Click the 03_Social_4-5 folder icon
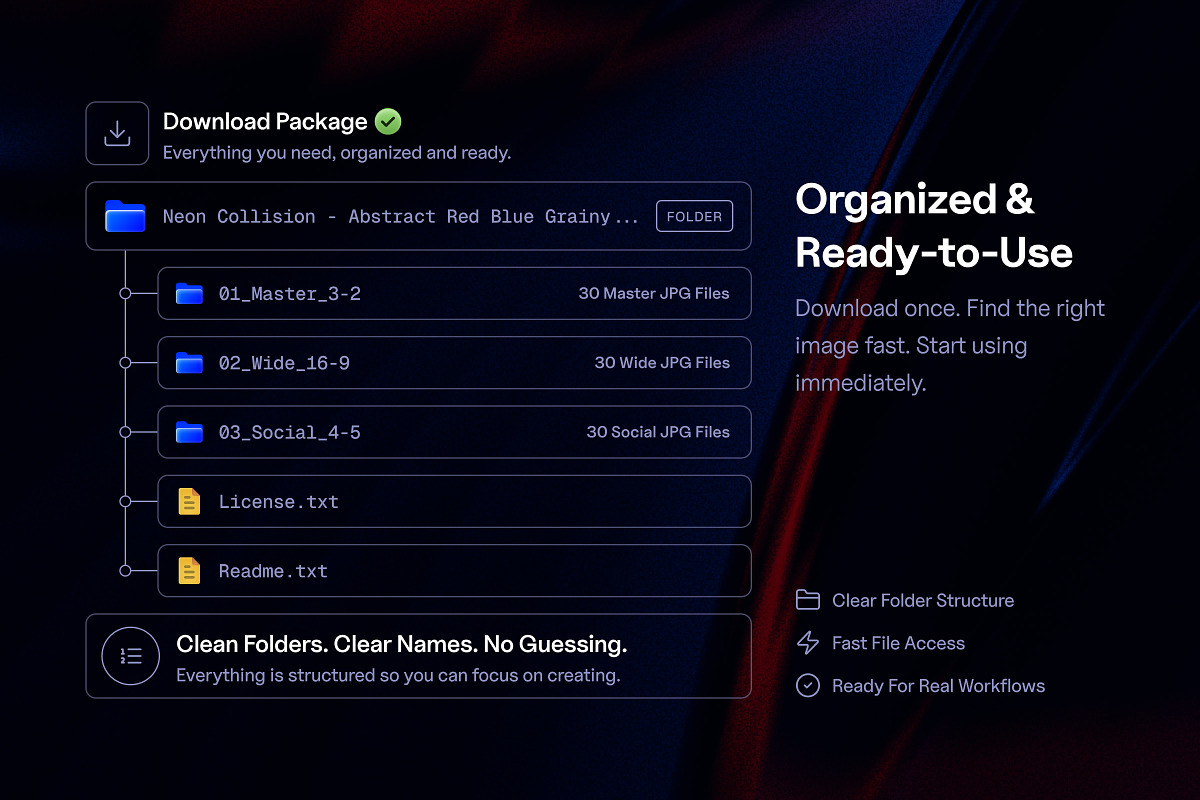The width and height of the screenshot is (1200, 800). [189, 432]
